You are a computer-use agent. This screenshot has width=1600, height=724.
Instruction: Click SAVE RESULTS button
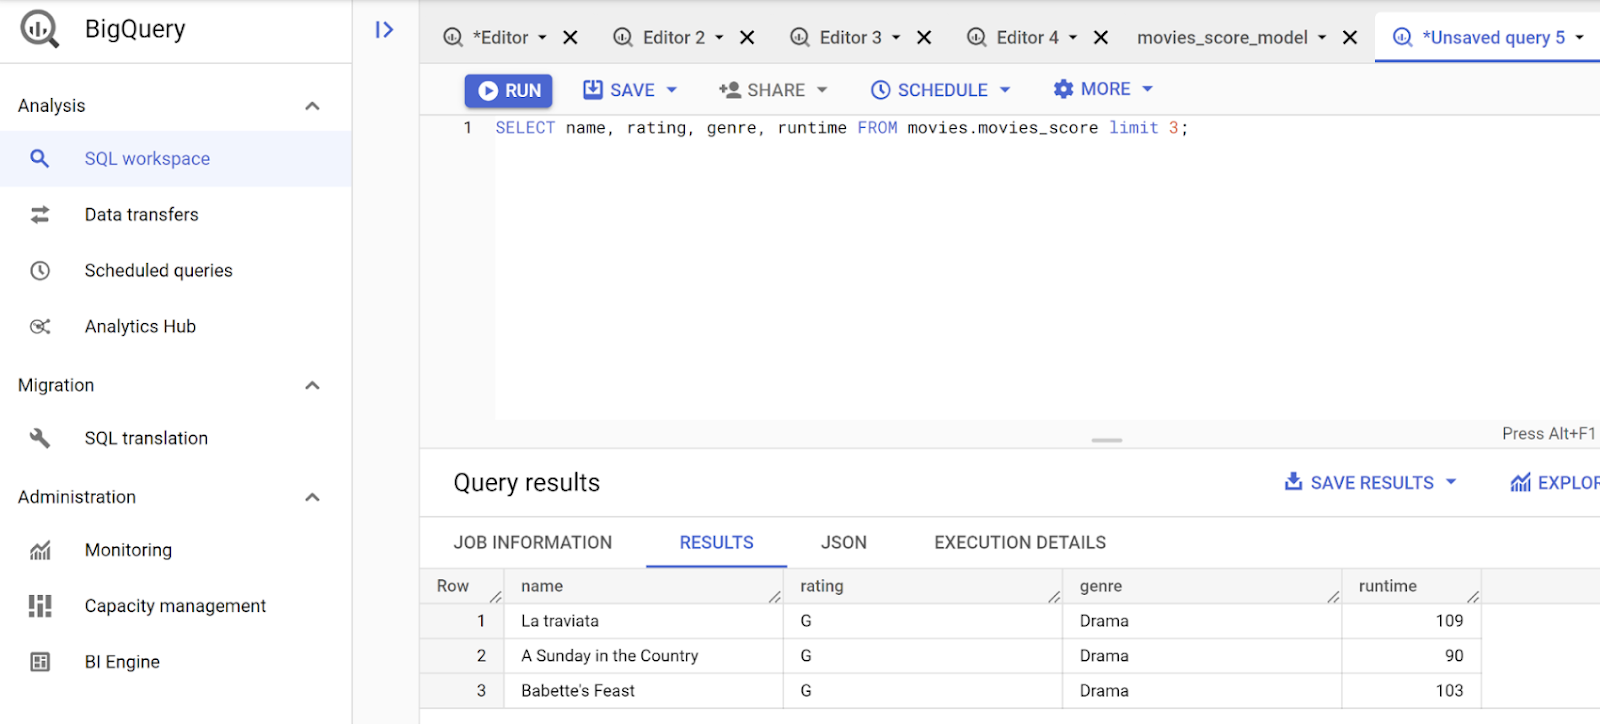[1370, 483]
